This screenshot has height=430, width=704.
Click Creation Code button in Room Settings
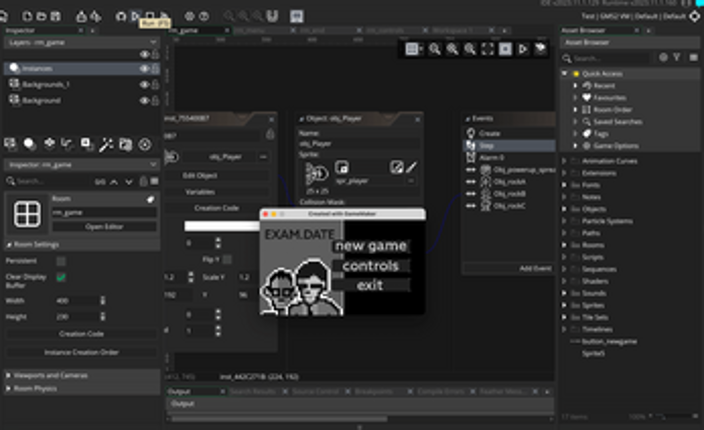point(81,334)
